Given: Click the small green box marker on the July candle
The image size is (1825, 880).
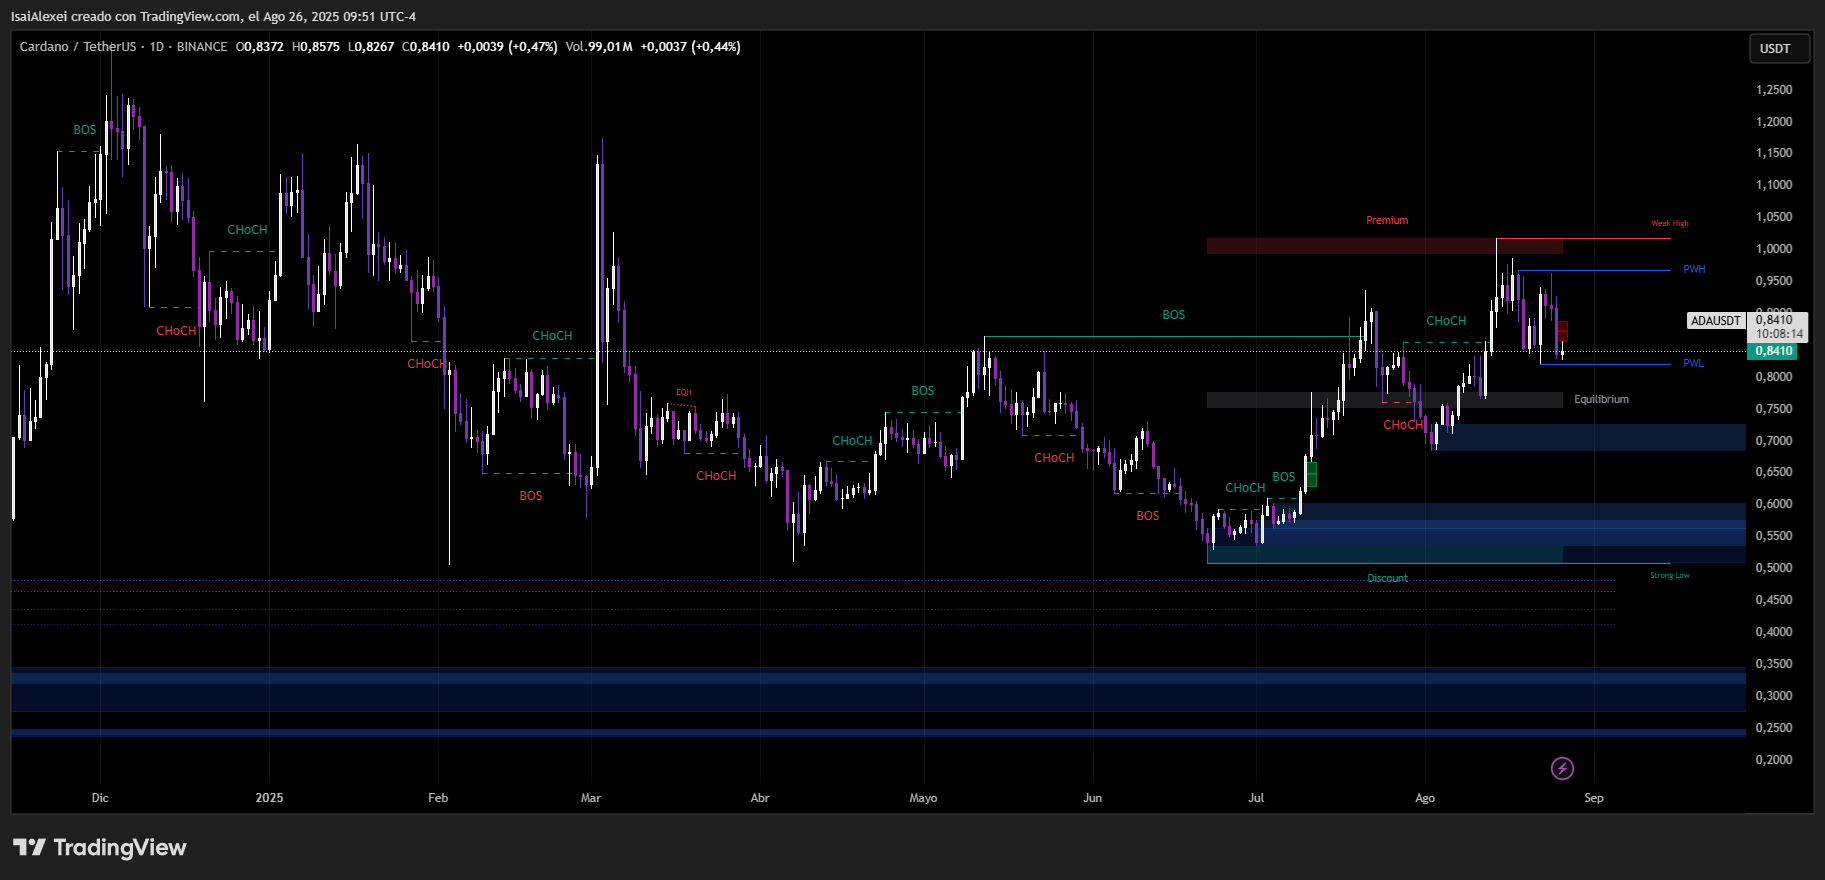Looking at the screenshot, I should click(x=1311, y=474).
